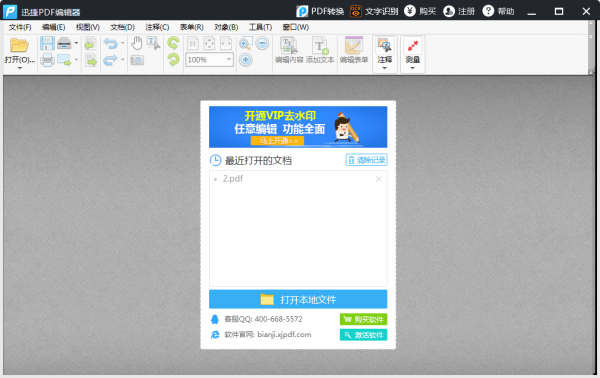The height and width of the screenshot is (378, 600).
Task: Open the 窗口(W) menu
Action: 295,27
